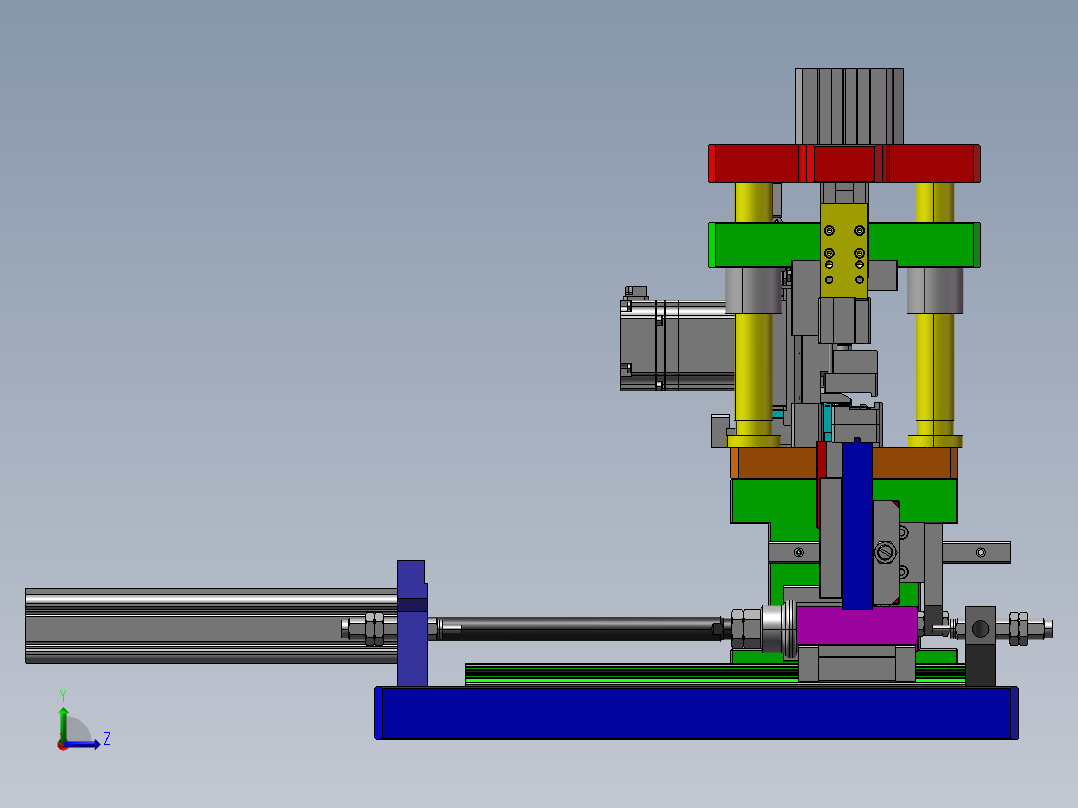Click the black piston rod
The height and width of the screenshot is (808, 1078).
pos(580,627)
